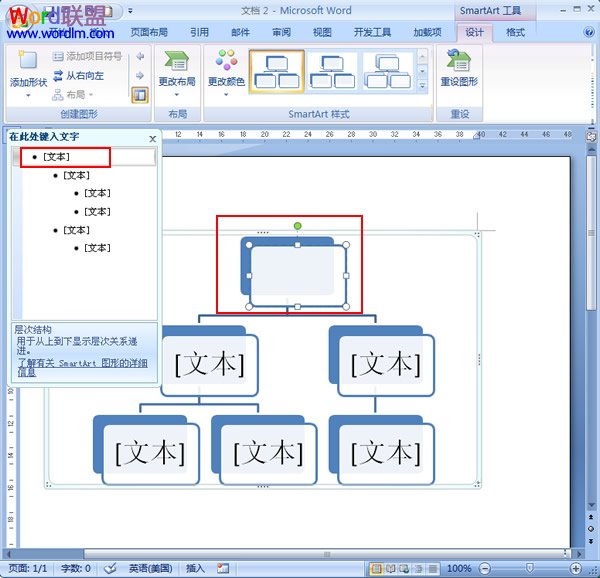Switch to the 审阅 tab
600x578 pixels.
(x=281, y=33)
